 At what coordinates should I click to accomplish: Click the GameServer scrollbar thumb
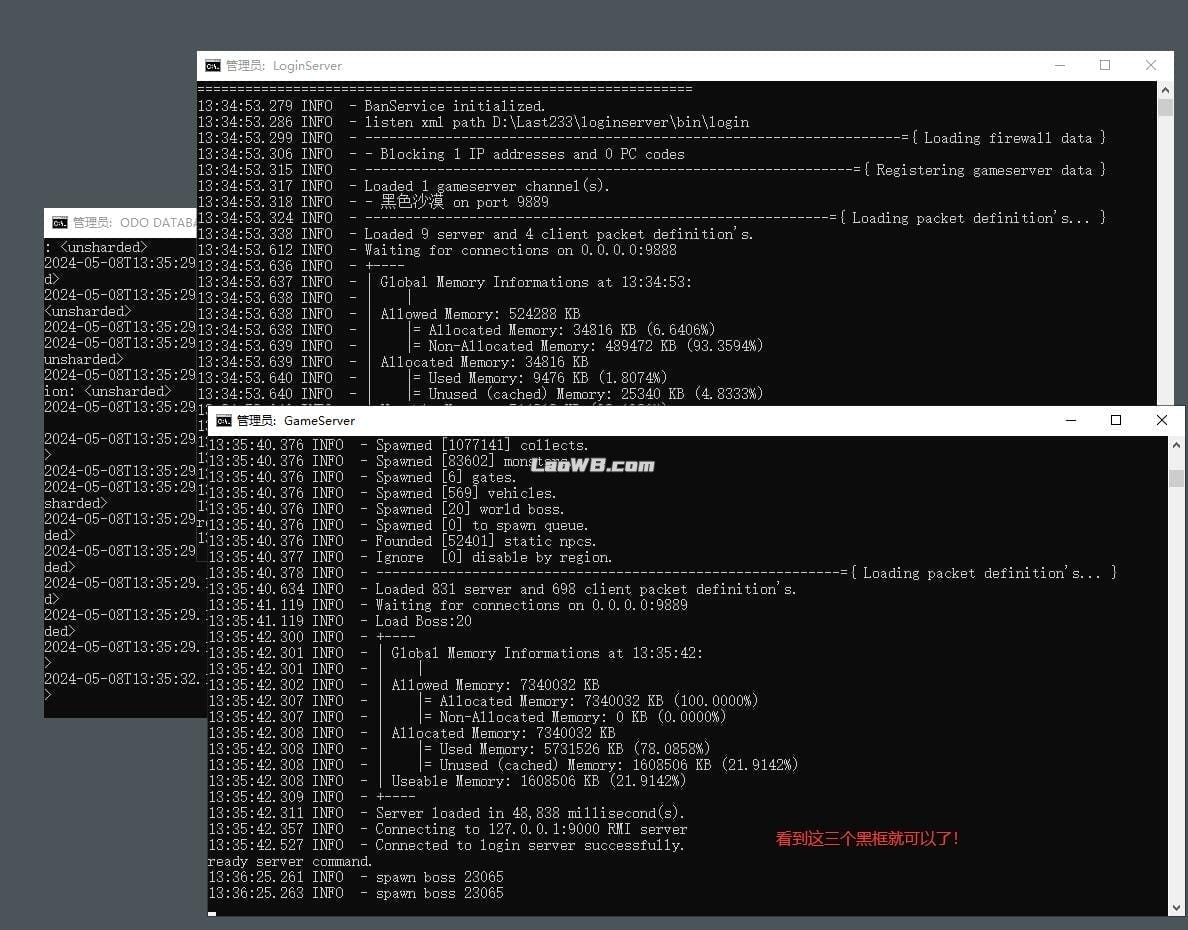(x=1176, y=478)
